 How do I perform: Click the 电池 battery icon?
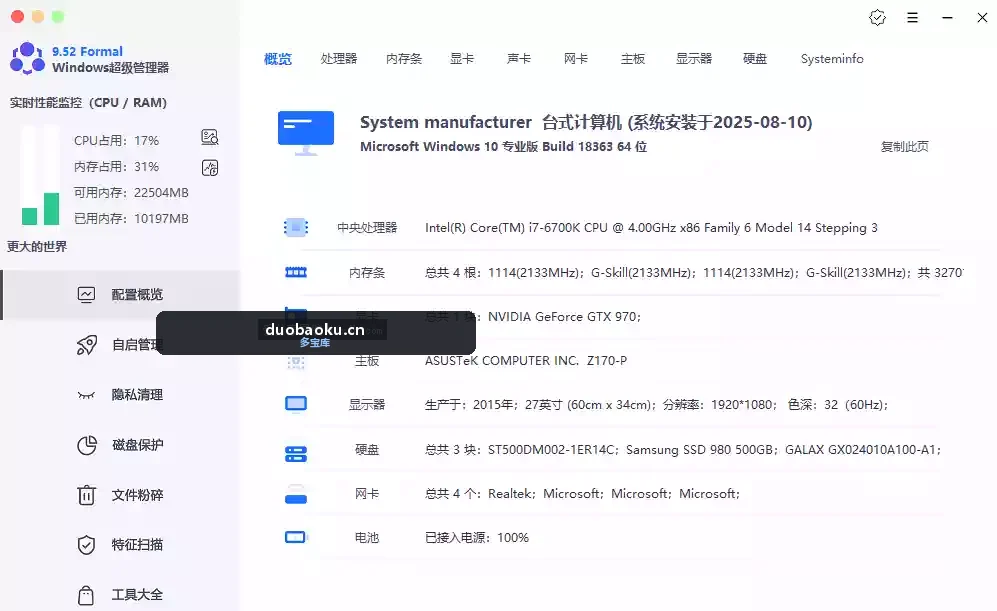296,537
